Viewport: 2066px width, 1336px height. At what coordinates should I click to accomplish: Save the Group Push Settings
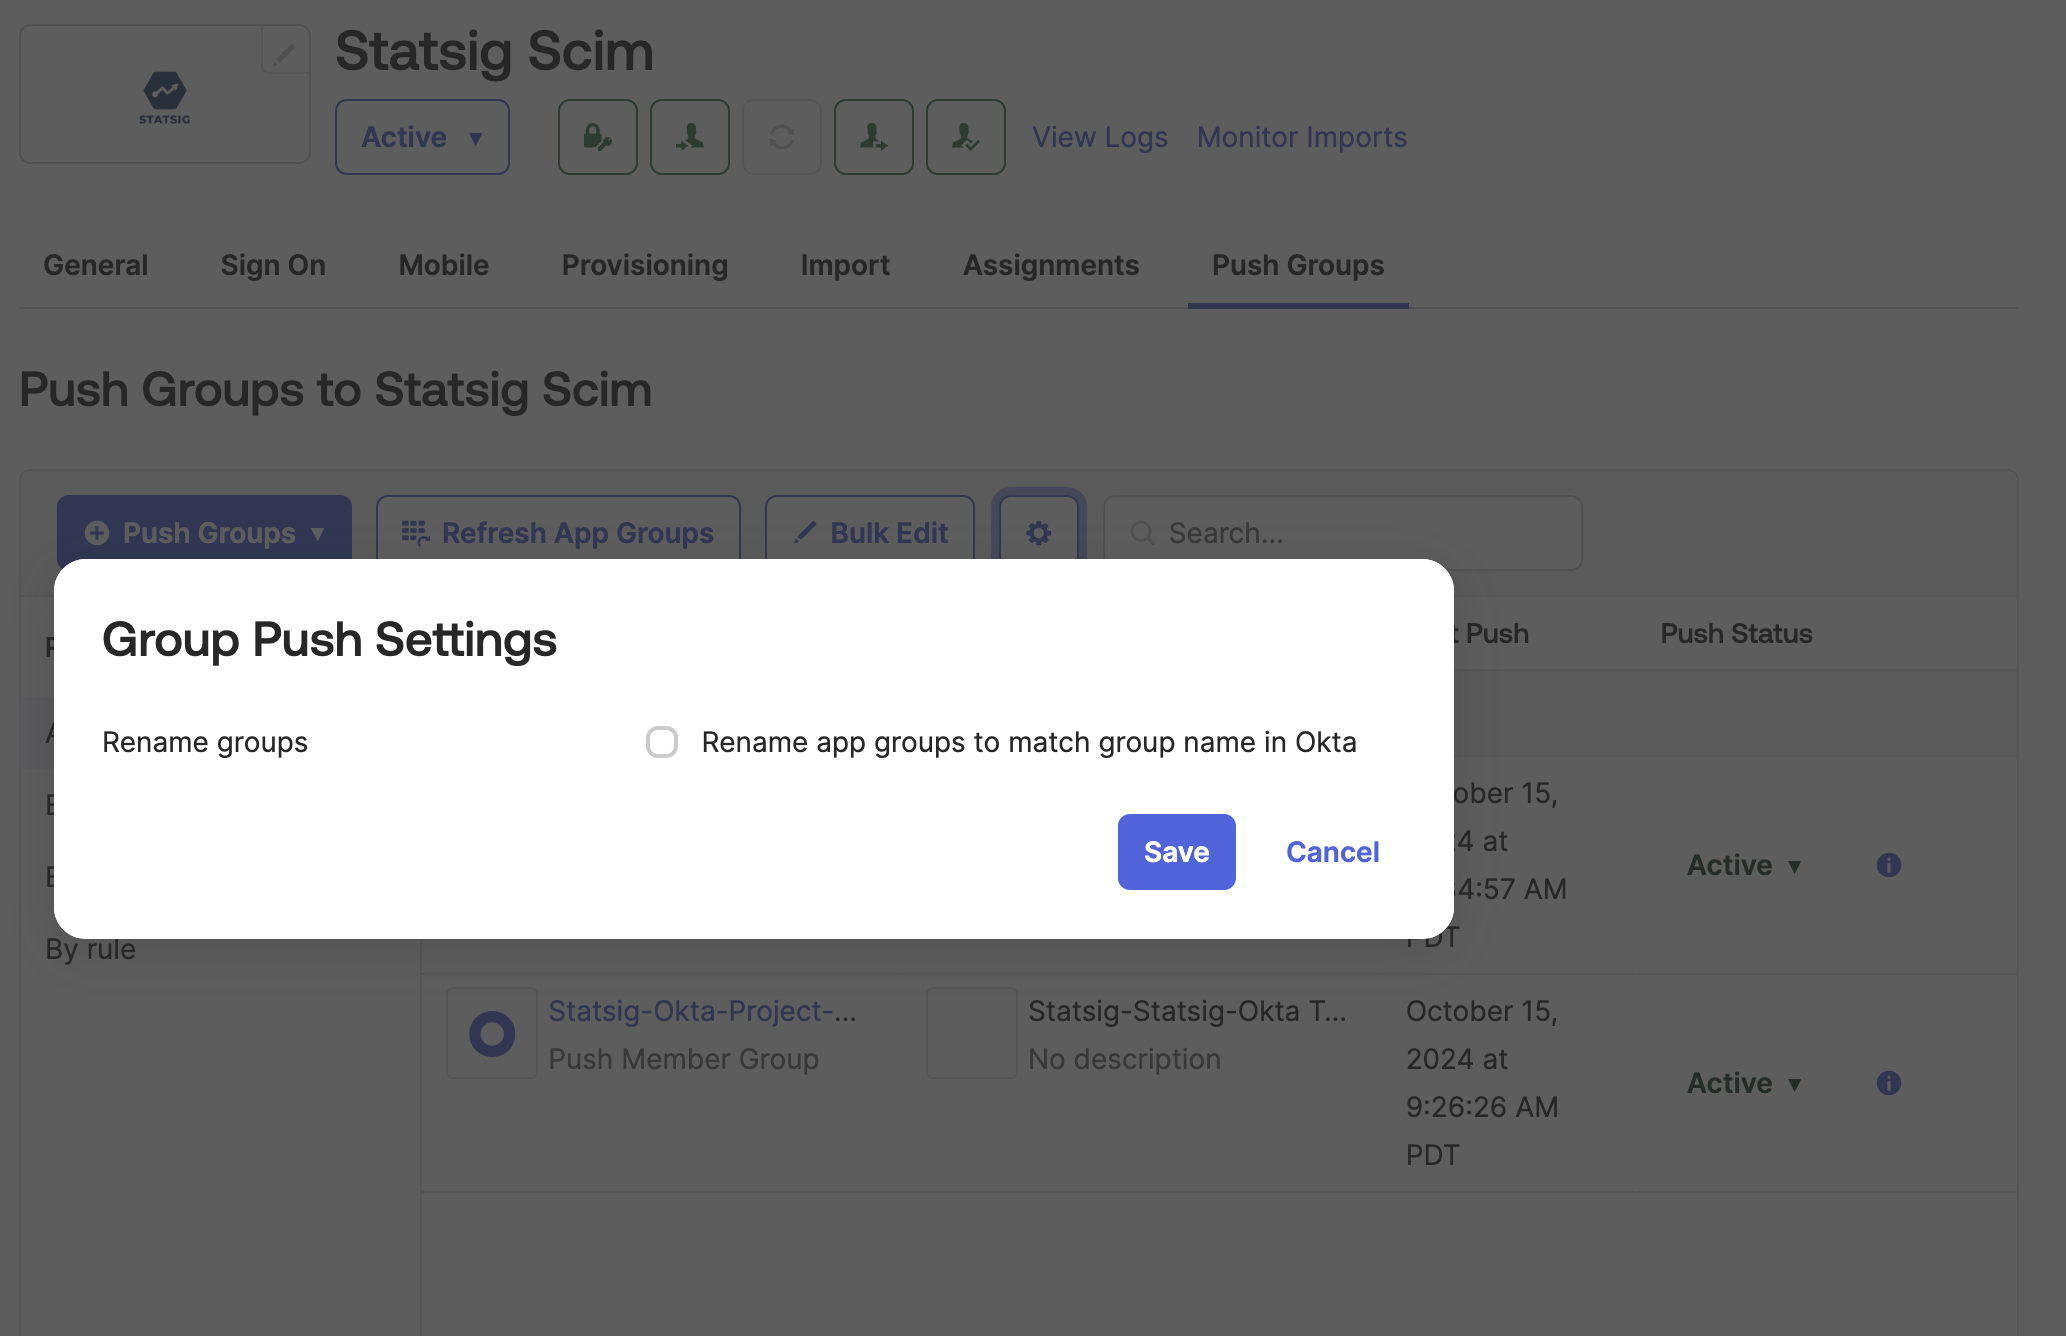pyautogui.click(x=1176, y=851)
